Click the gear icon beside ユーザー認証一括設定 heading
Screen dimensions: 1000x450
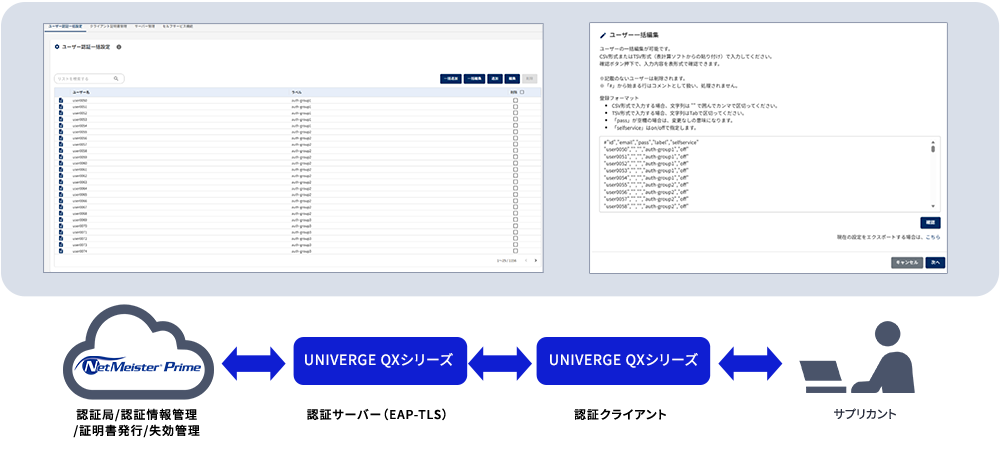click(x=57, y=47)
